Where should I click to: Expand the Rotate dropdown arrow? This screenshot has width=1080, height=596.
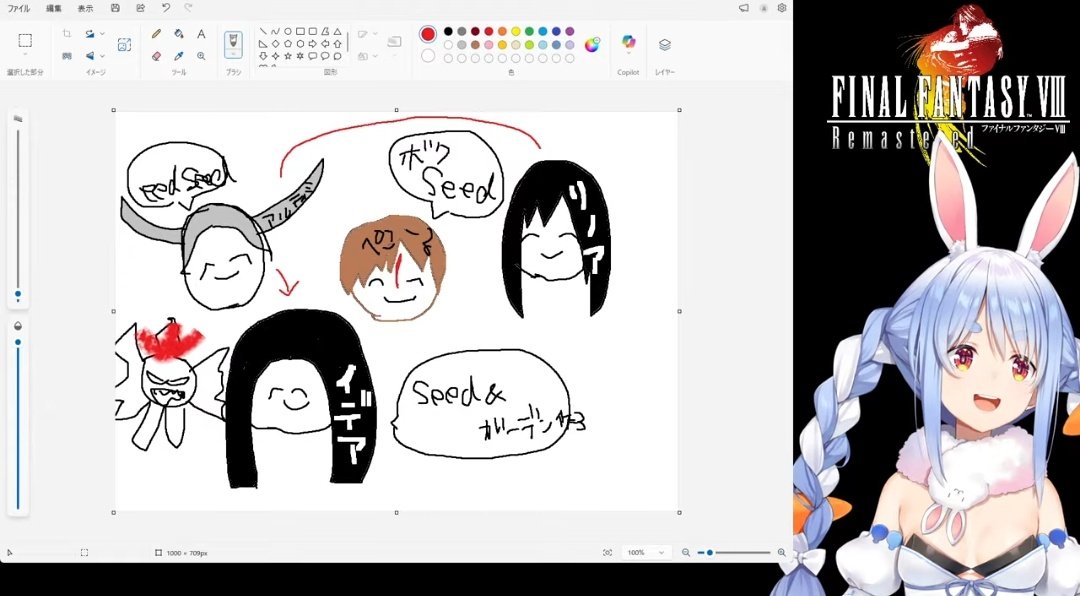[103, 33]
